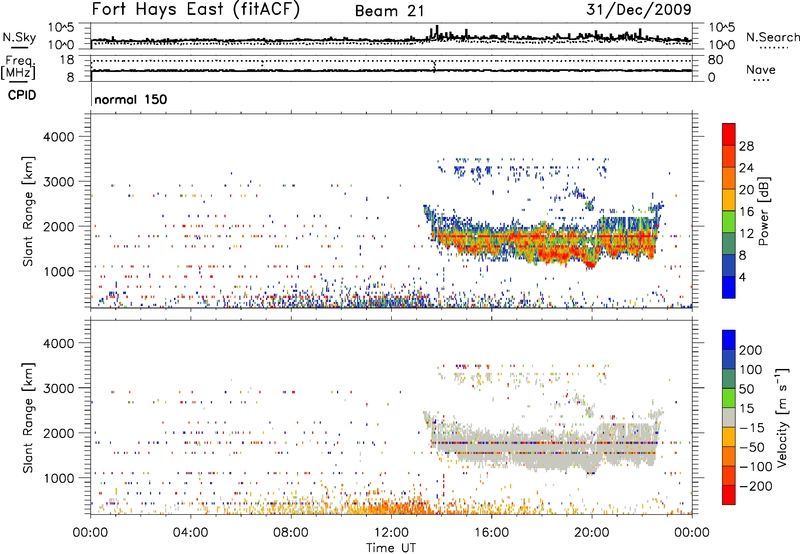Select the "200" velocity colorbar label

coord(751,350)
